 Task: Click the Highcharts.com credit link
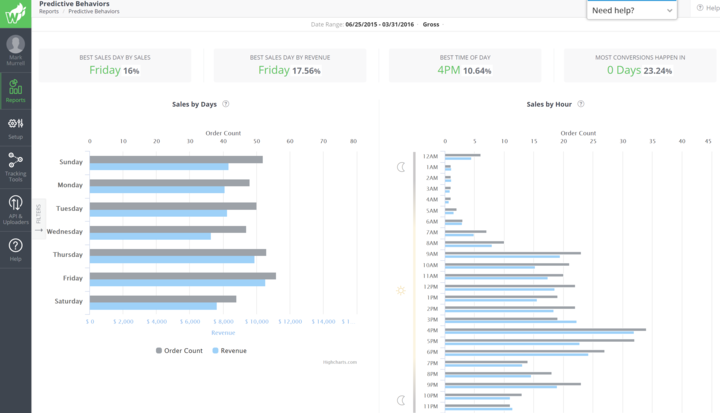(x=340, y=362)
